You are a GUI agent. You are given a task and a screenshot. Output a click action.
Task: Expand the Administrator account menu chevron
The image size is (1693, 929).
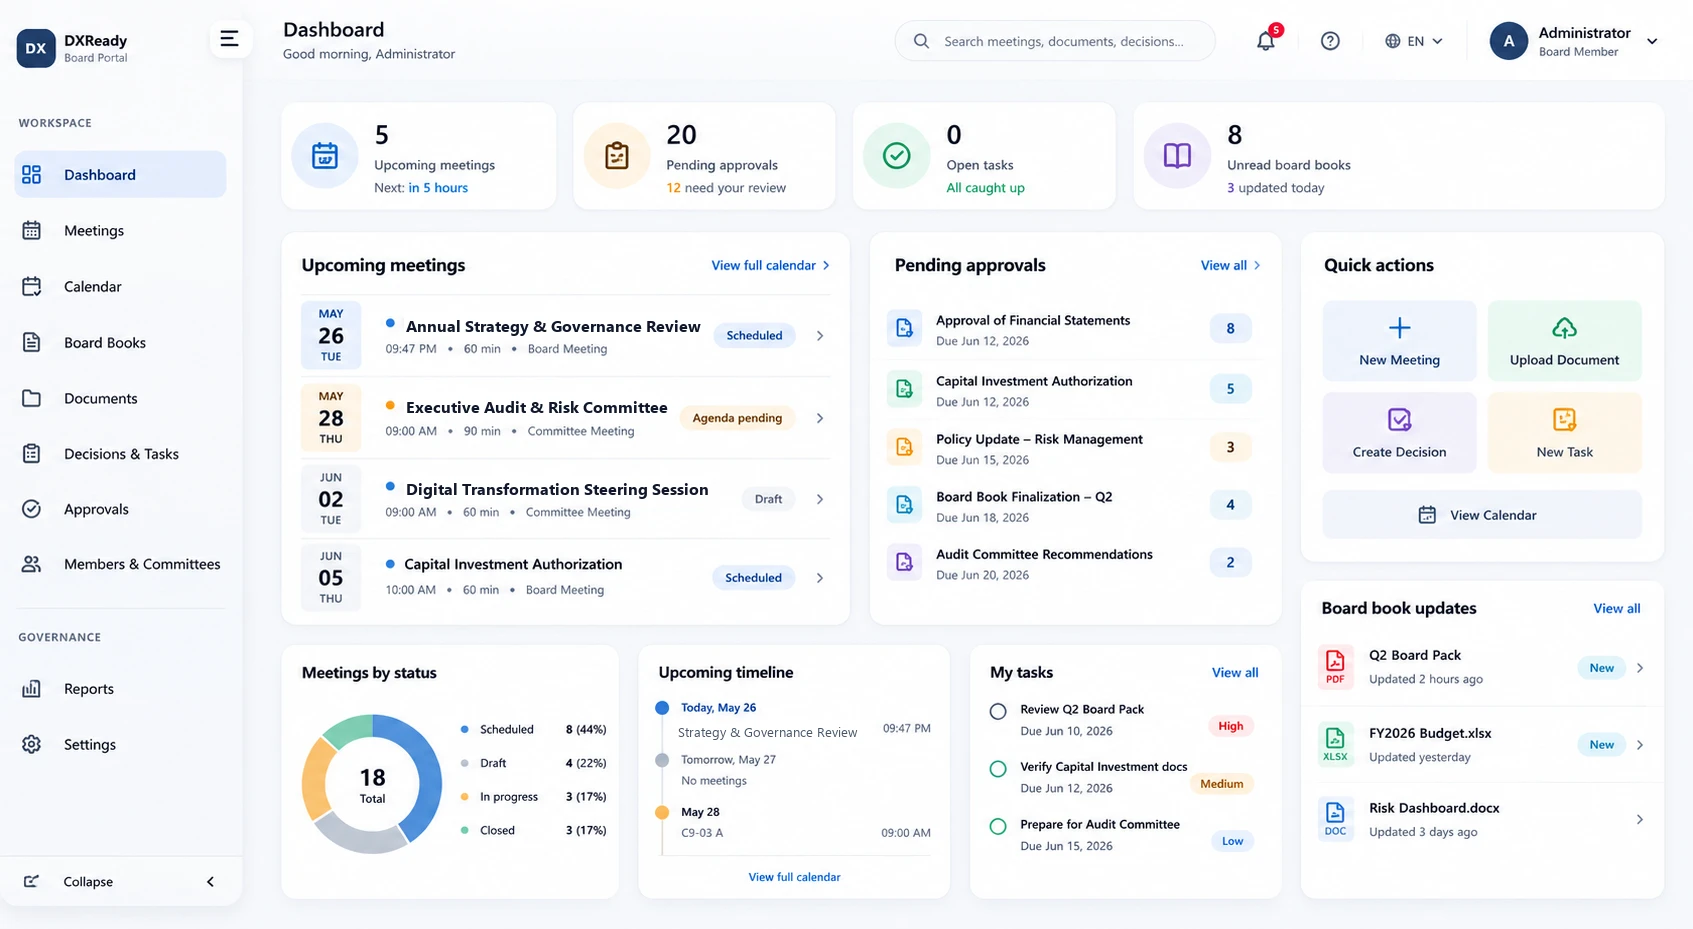click(1652, 41)
